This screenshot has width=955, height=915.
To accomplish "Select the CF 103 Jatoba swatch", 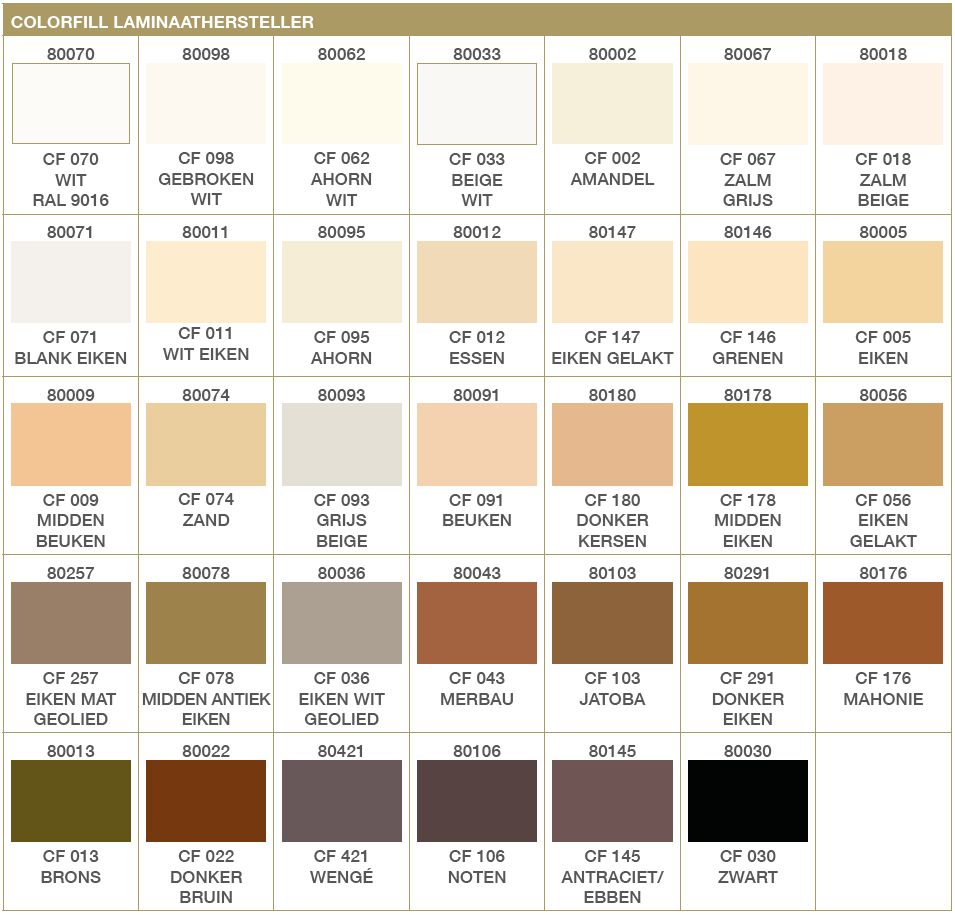I will (x=612, y=623).
